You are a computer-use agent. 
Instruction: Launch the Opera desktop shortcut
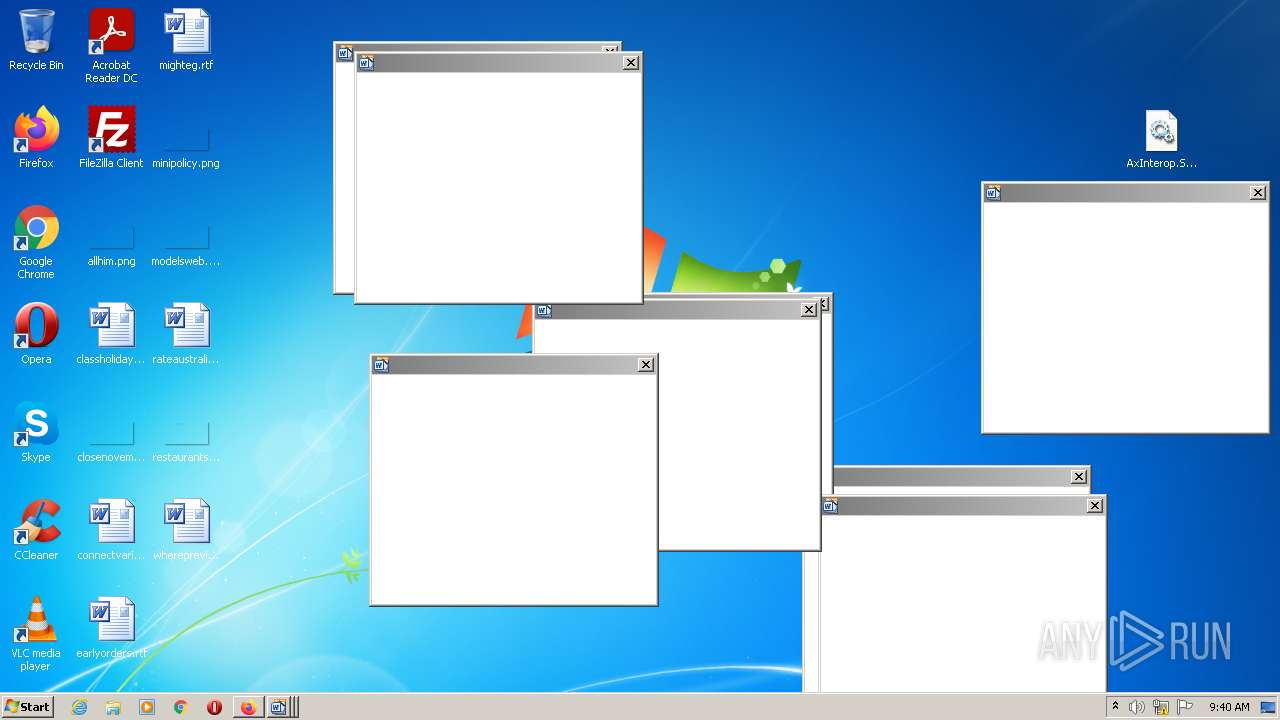[x=36, y=334]
